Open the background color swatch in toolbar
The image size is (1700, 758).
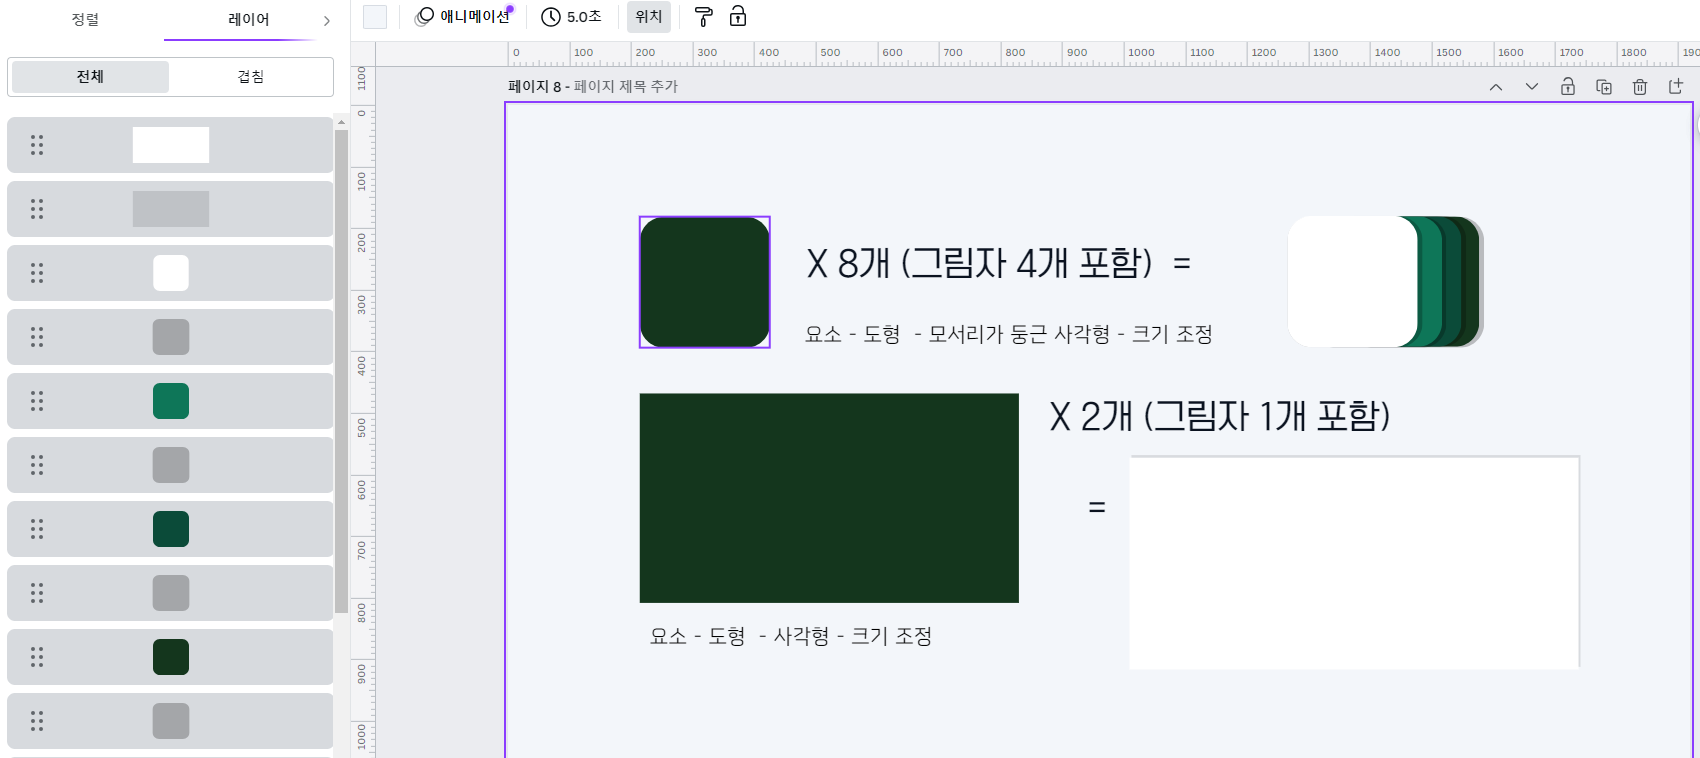coord(375,17)
